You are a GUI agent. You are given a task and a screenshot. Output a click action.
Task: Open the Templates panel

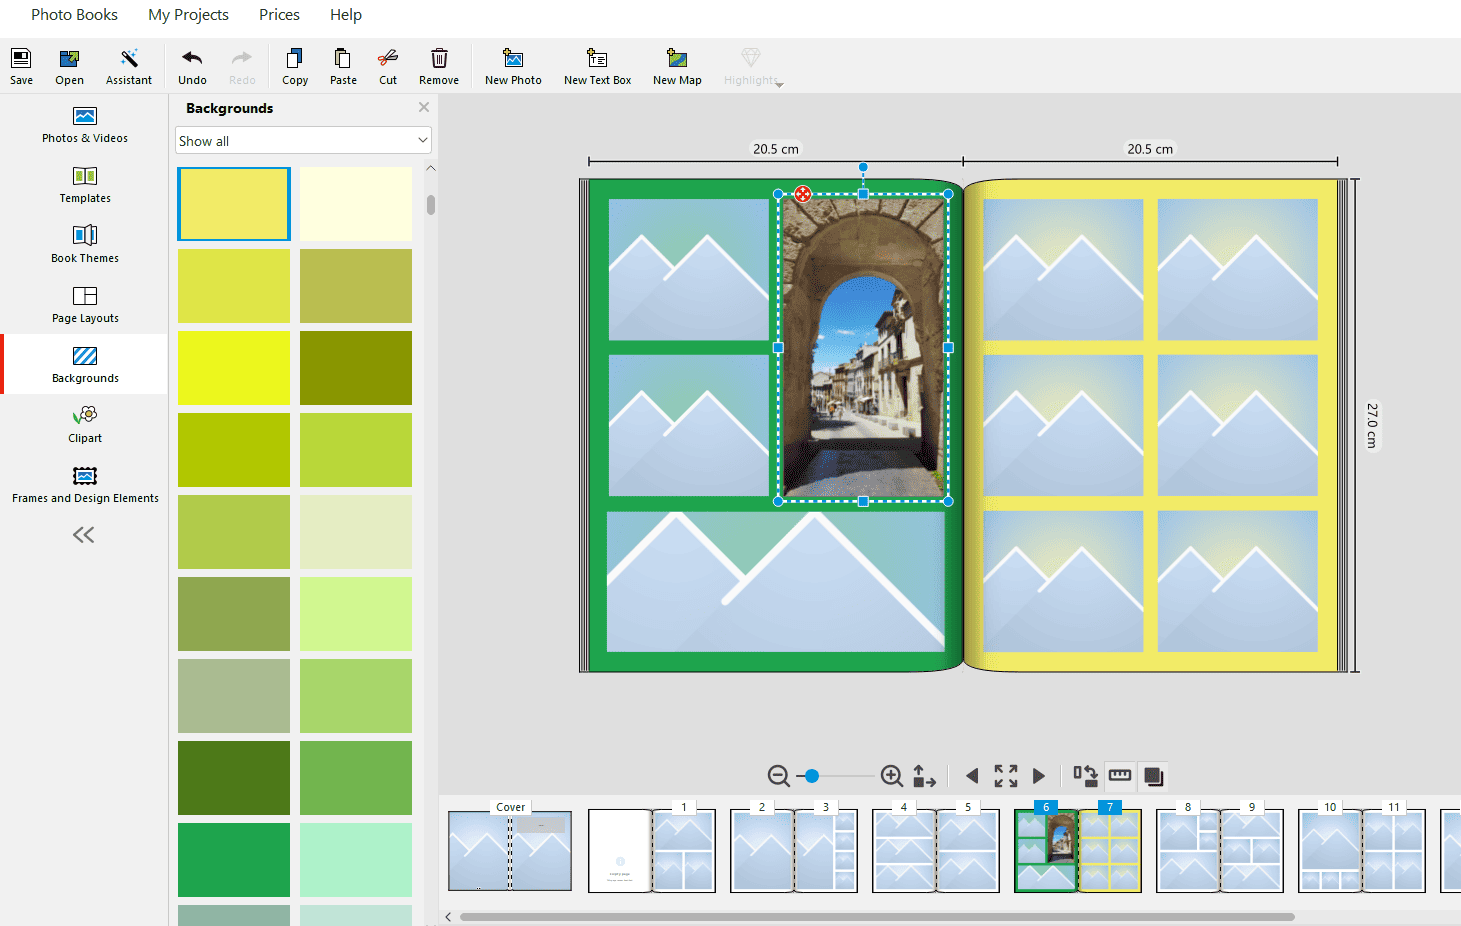pyautogui.click(x=85, y=185)
